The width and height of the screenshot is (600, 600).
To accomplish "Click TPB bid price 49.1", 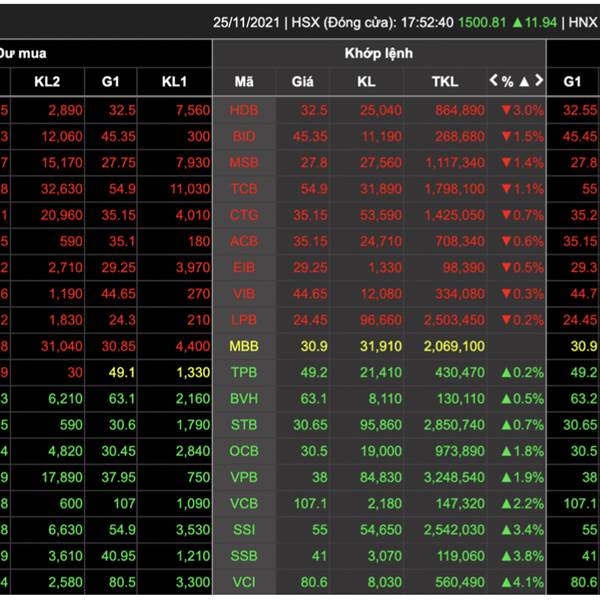I will [122, 372].
